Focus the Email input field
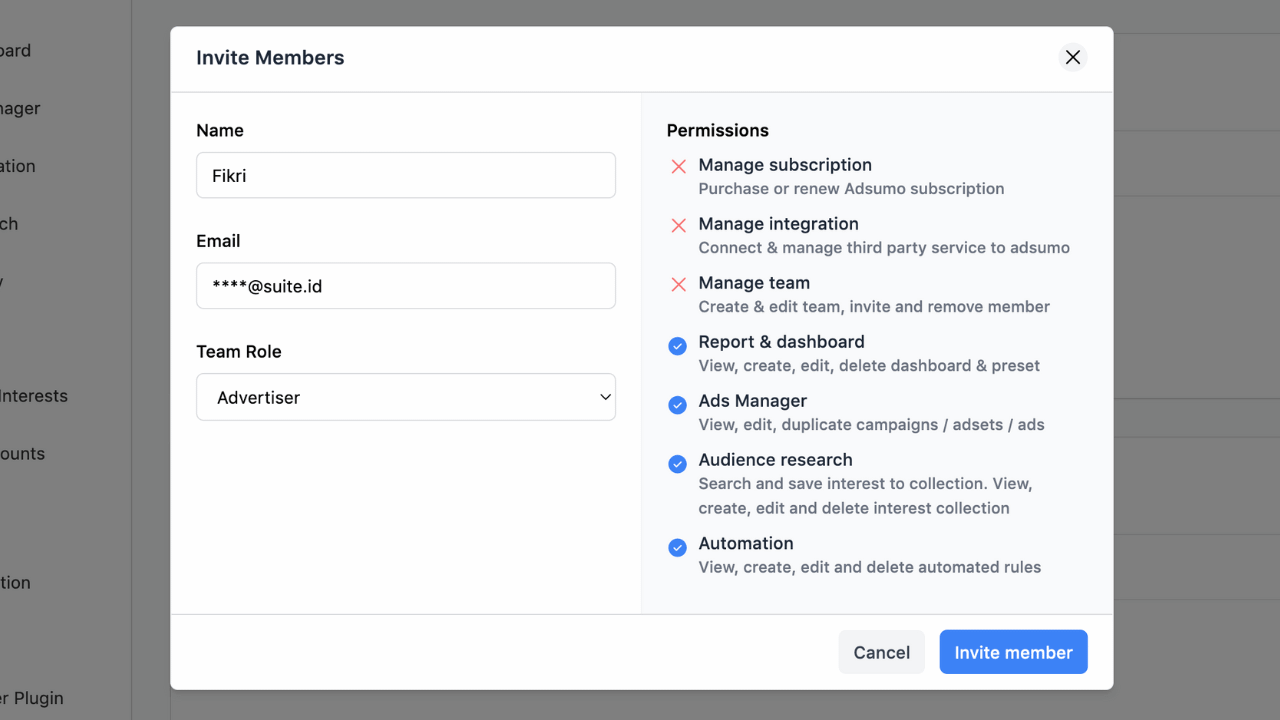Viewport: 1280px width, 720px height. pos(405,286)
